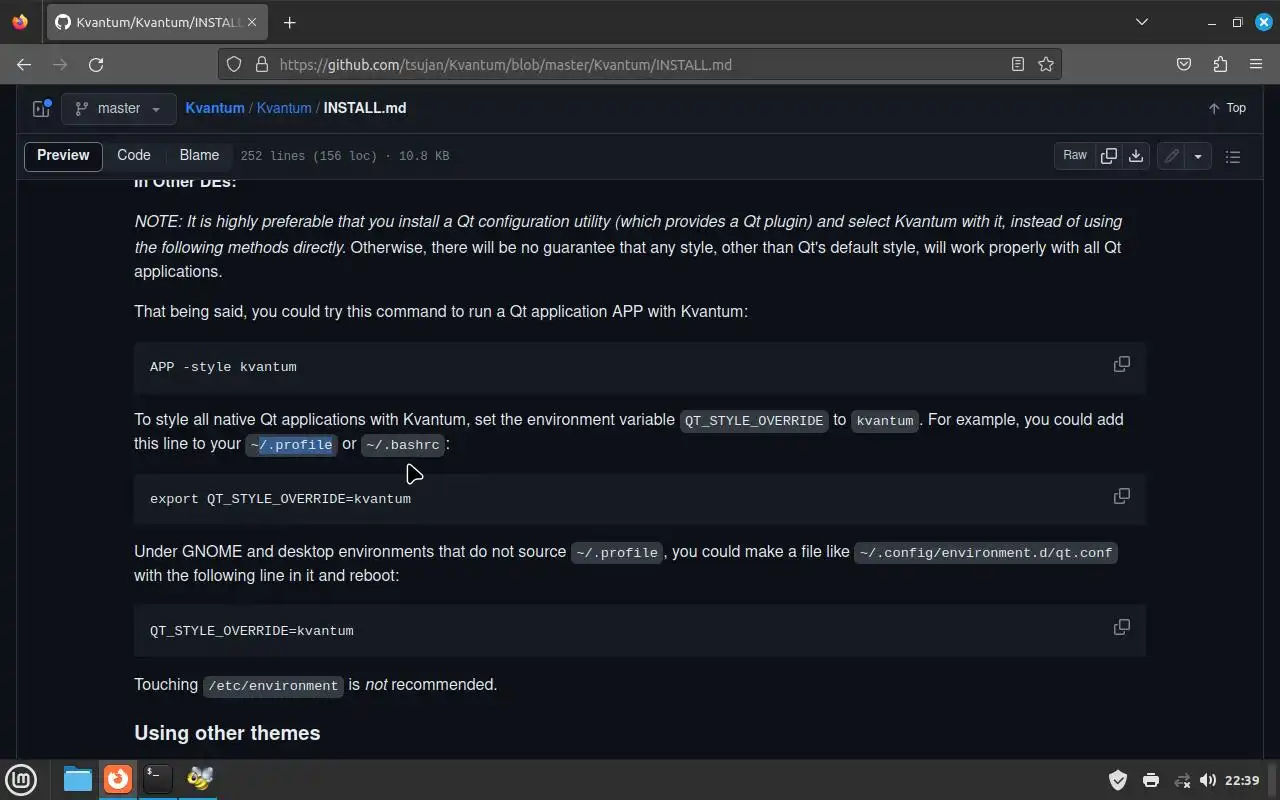1280x800 pixels.
Task: Open the Firefox hamburger menu
Action: click(1256, 64)
